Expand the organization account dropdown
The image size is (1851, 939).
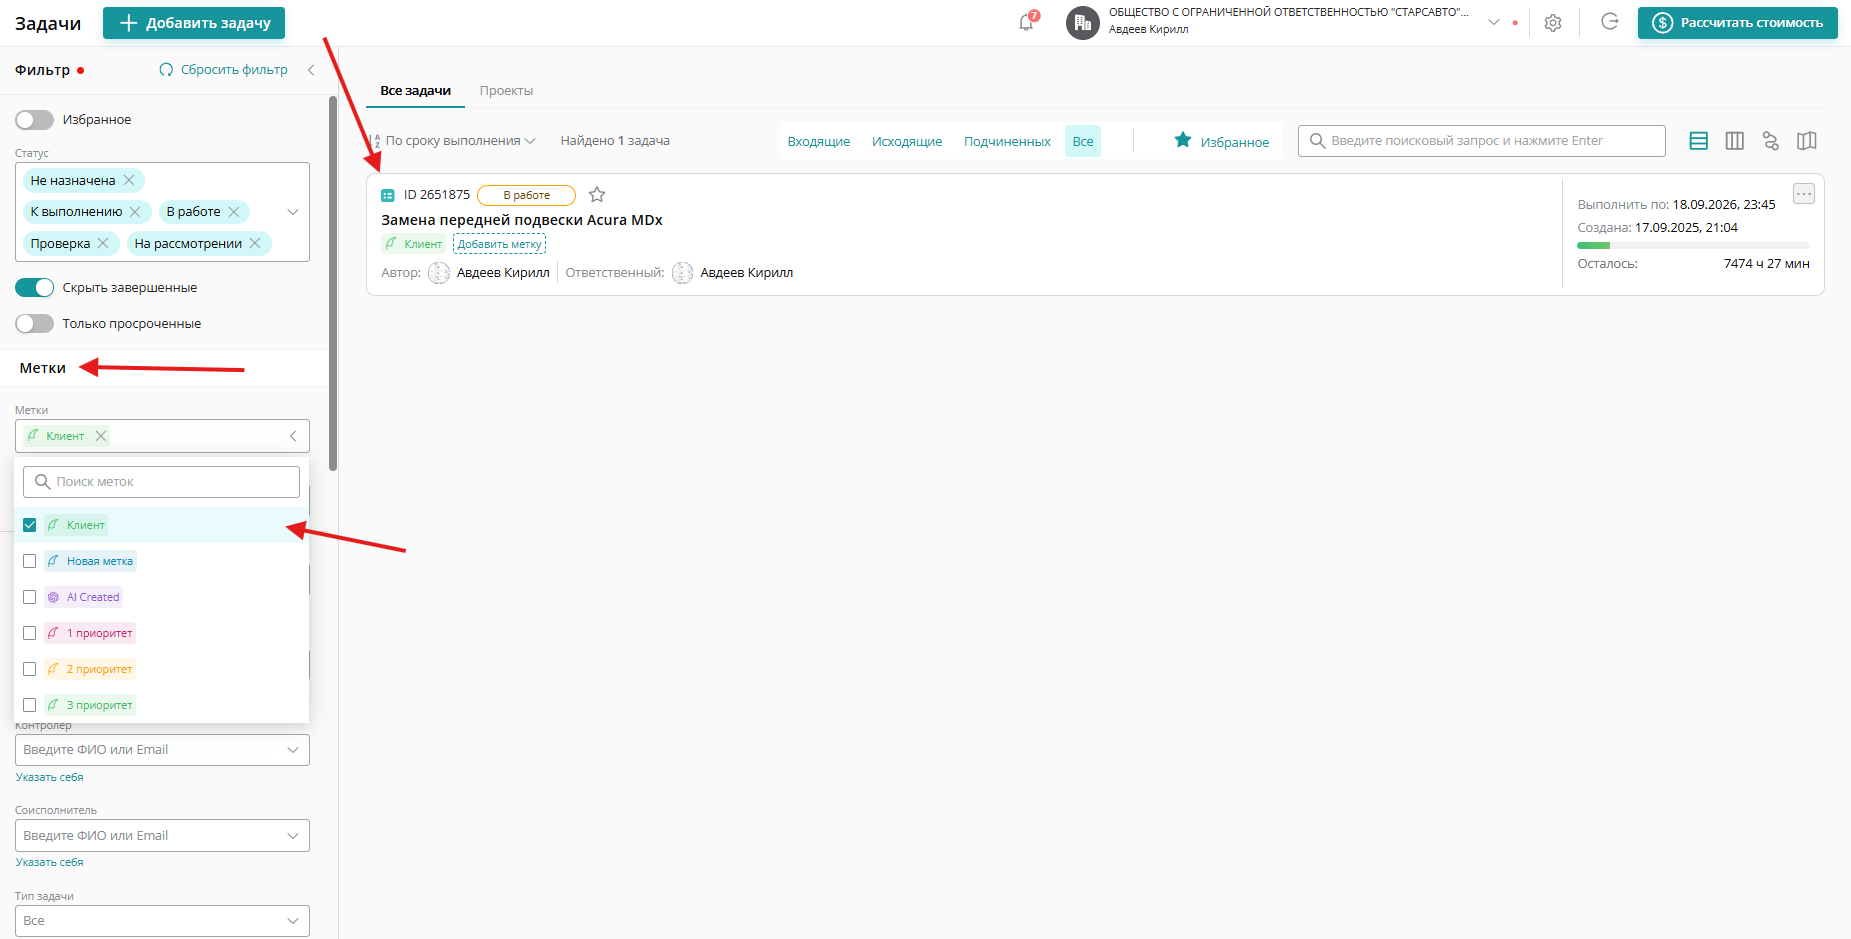tap(1493, 22)
